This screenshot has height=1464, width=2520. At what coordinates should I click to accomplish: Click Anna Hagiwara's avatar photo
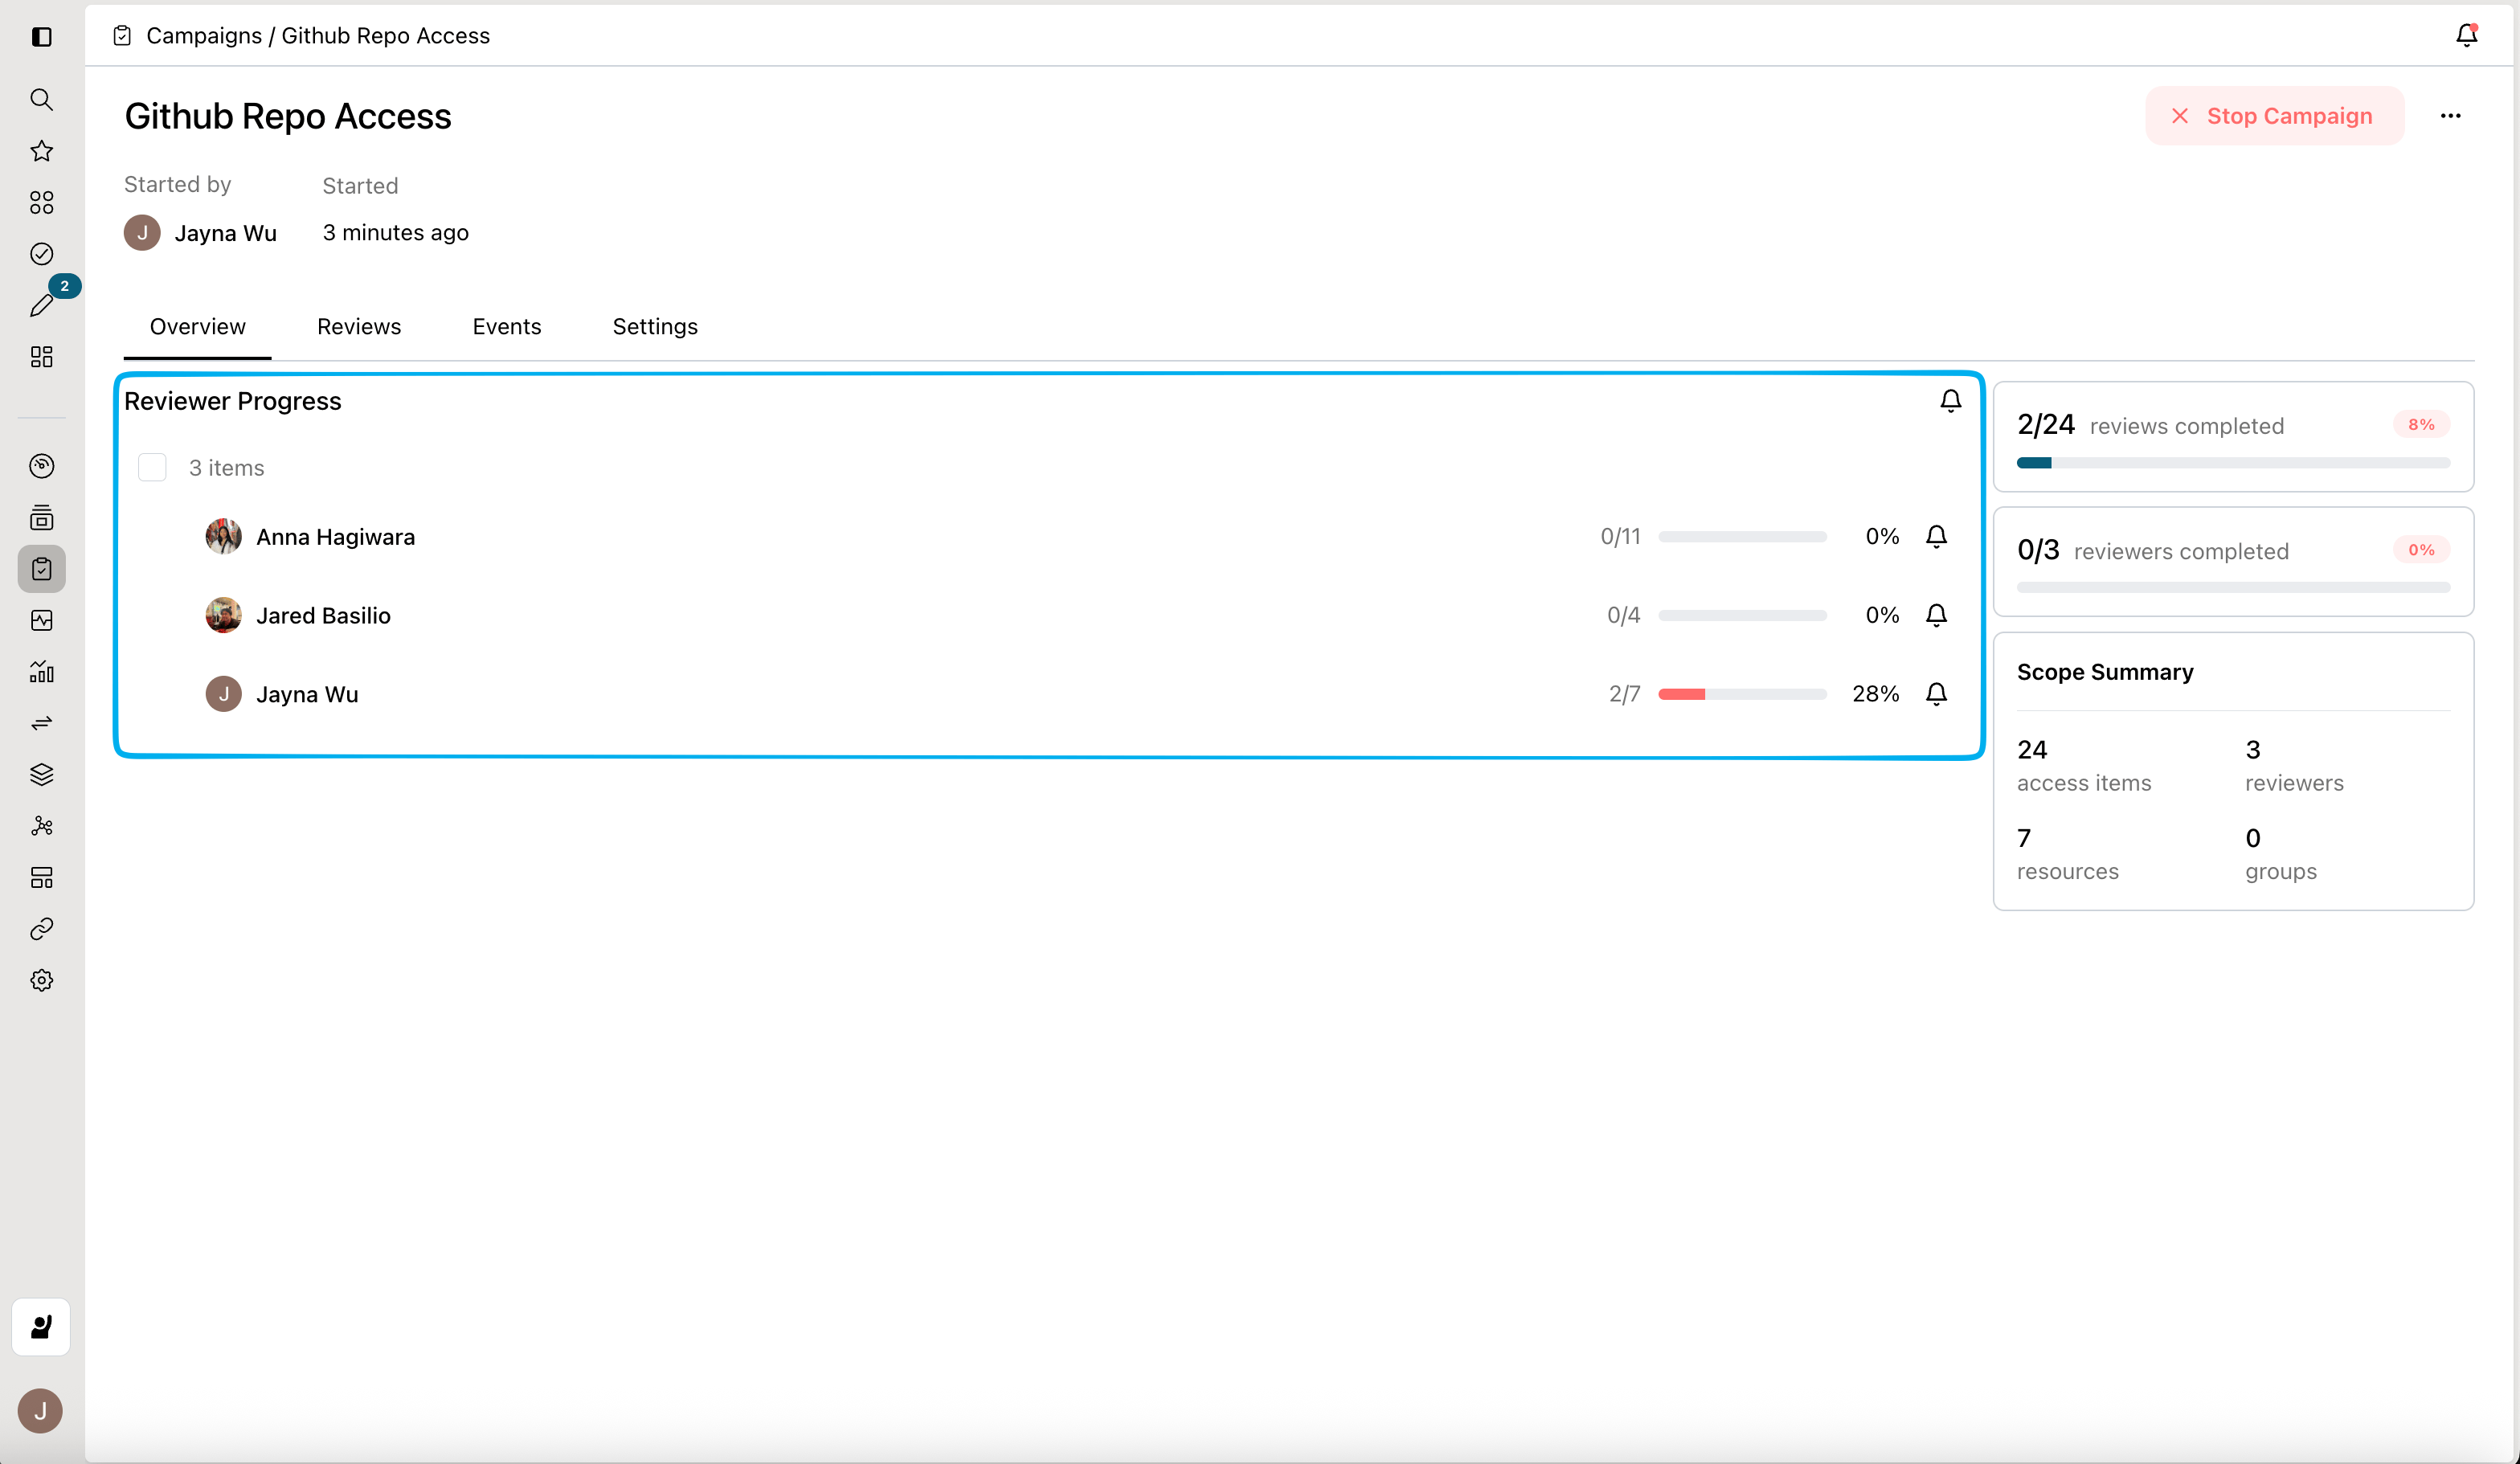point(223,537)
